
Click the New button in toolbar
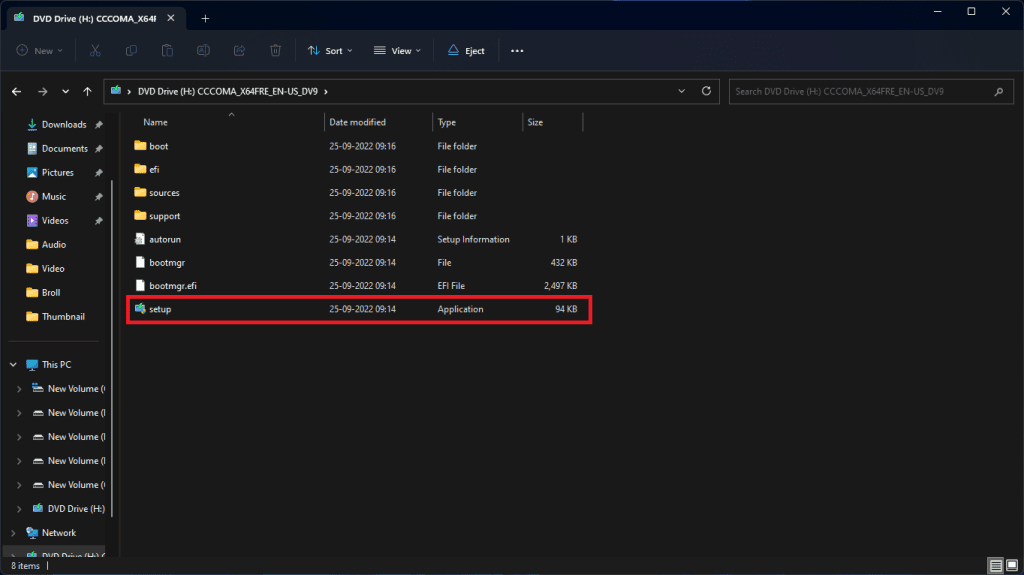pos(40,51)
